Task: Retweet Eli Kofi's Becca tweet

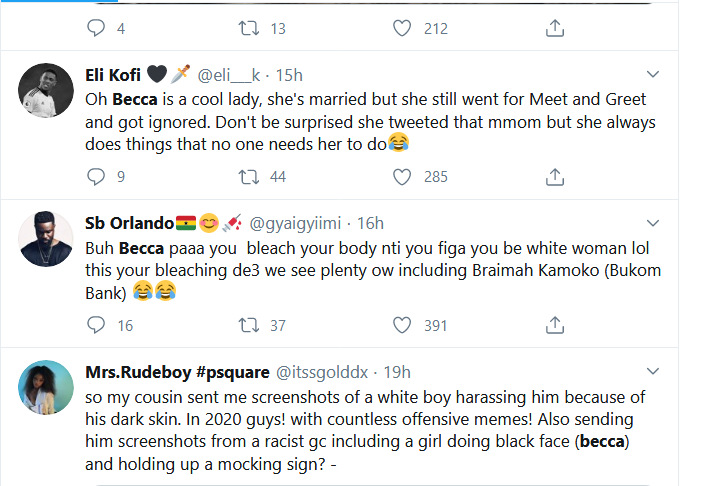Action: (x=246, y=177)
